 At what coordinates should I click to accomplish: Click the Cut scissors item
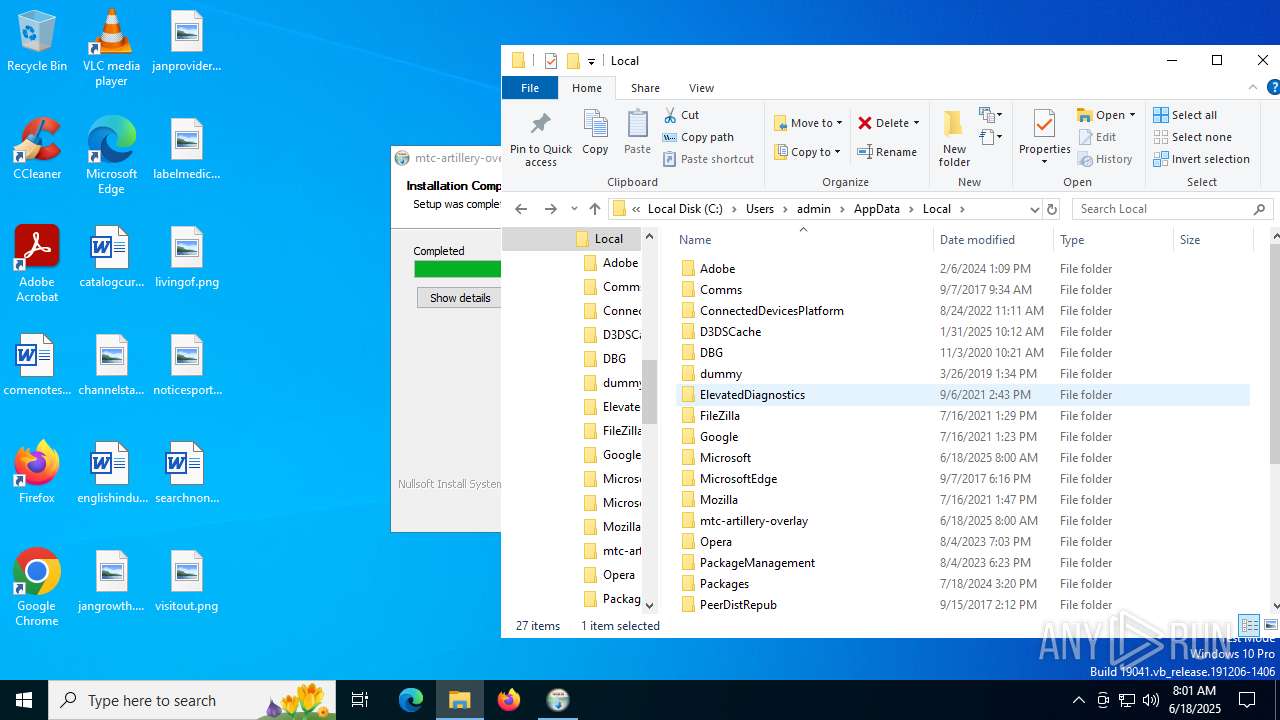coord(681,115)
